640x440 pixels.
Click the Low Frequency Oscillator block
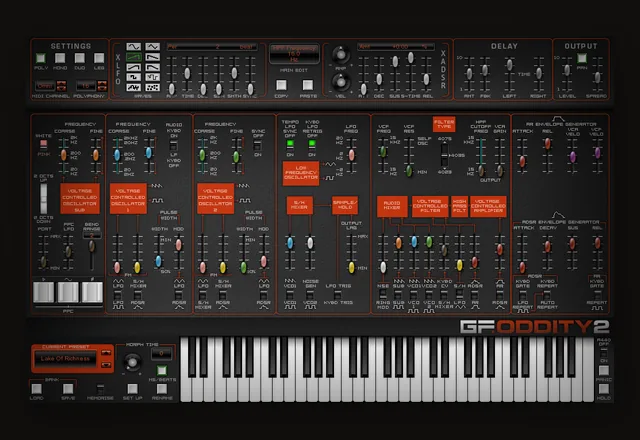click(x=301, y=173)
